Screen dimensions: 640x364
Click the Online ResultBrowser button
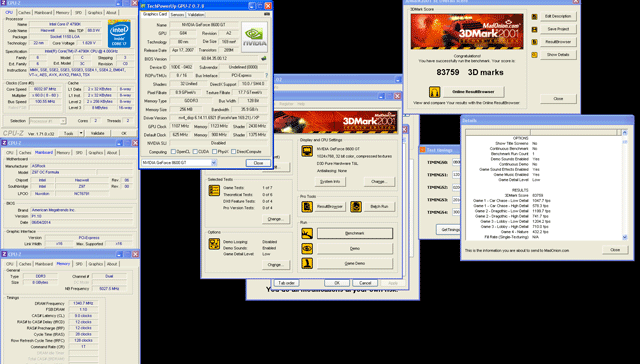point(473,92)
